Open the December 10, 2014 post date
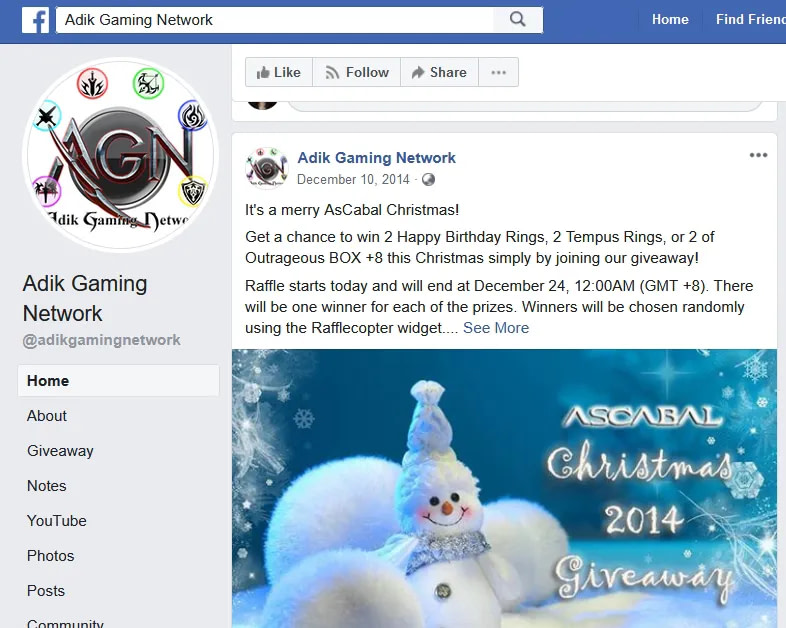 [353, 179]
